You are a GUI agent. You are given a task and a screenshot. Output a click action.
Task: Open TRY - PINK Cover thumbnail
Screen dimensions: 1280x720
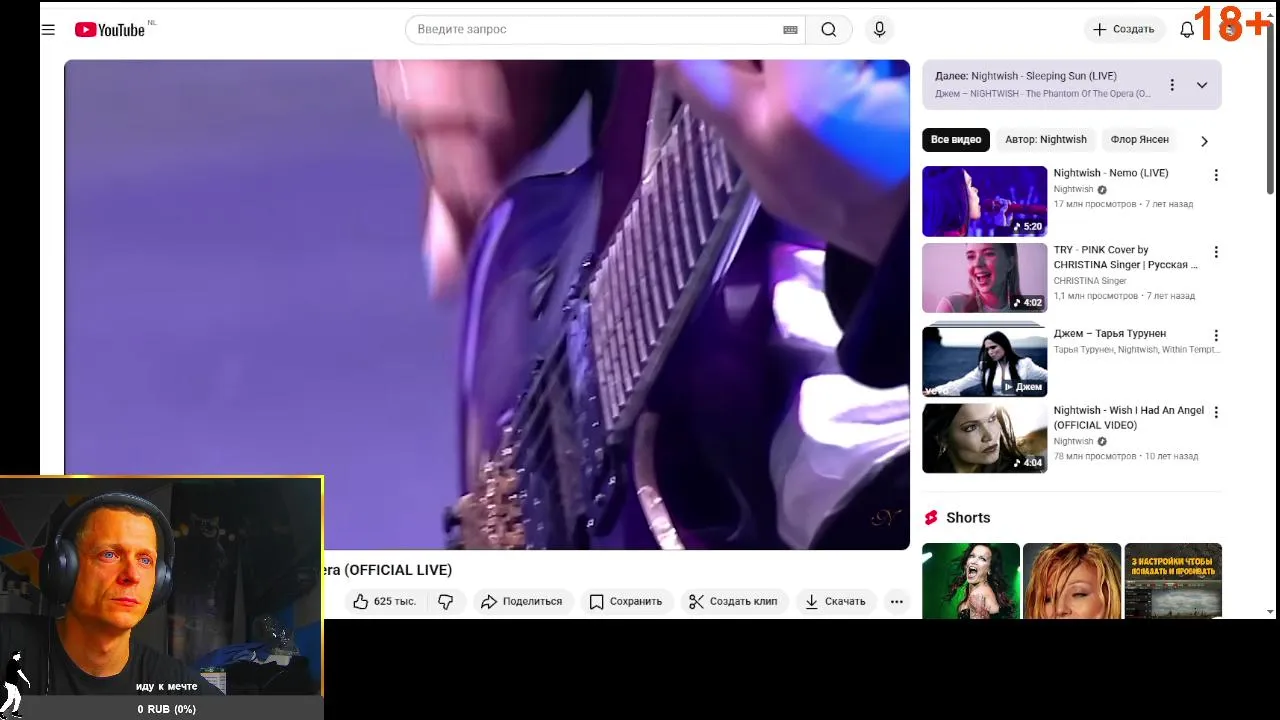pos(984,278)
